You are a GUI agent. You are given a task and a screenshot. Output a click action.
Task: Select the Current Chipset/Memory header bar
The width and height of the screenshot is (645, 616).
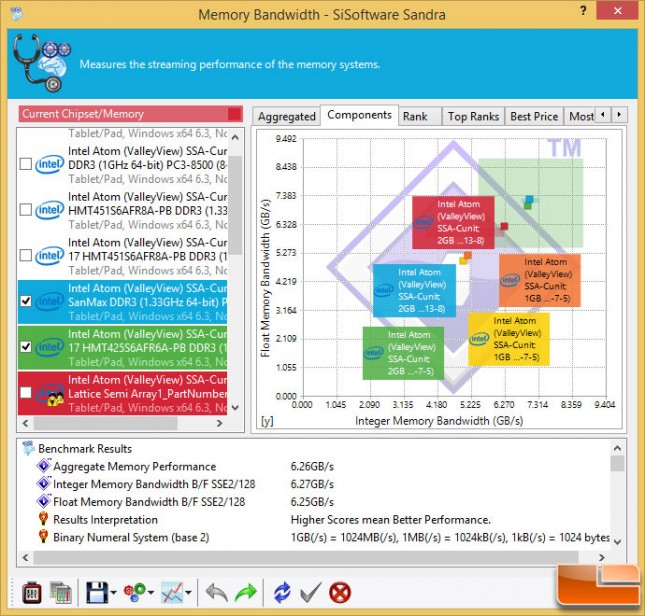[x=130, y=114]
